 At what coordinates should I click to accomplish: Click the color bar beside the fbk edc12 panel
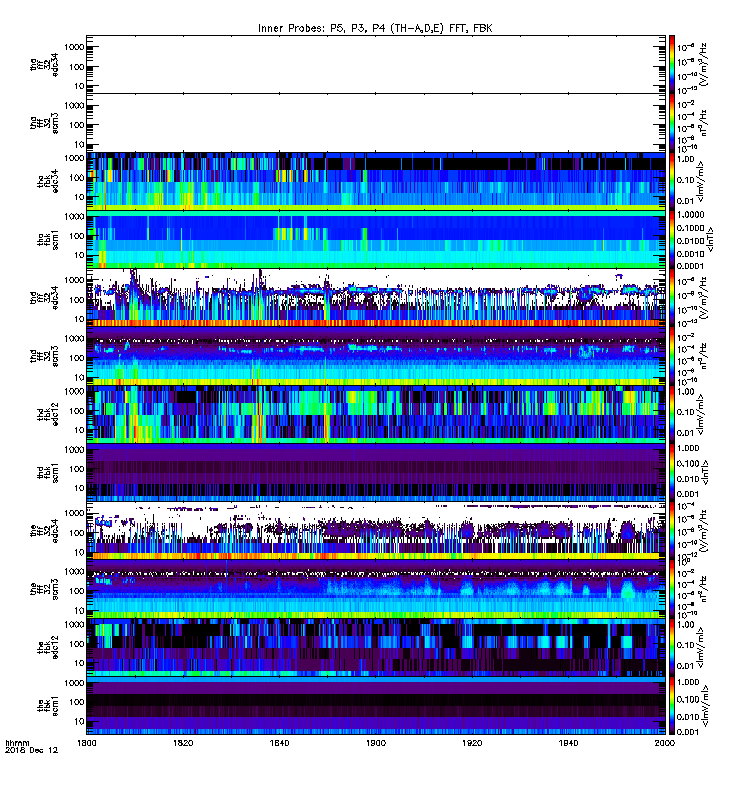click(x=672, y=647)
